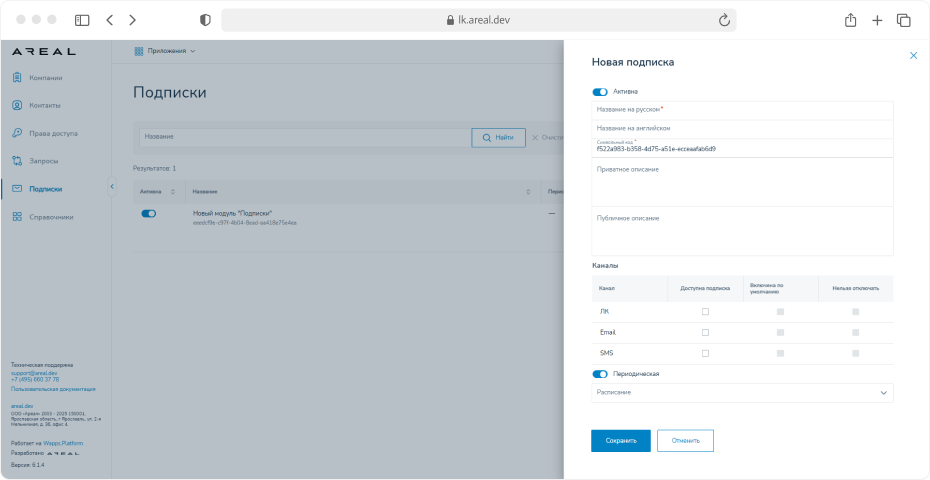The width and height of the screenshot is (930, 480).
Task: Open a new tab with plus icon
Action: (877, 20)
